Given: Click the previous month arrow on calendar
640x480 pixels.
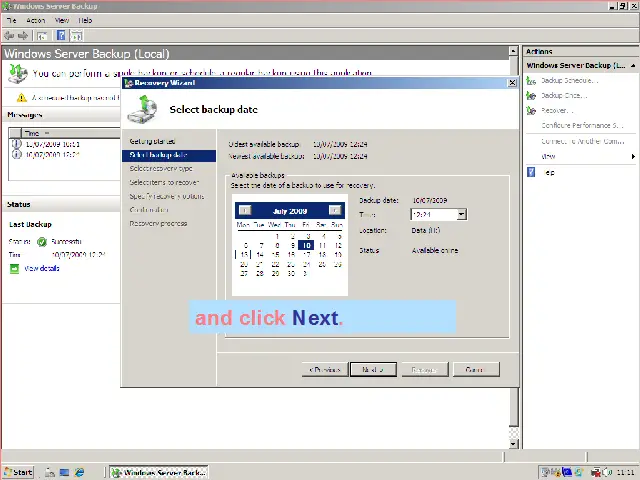Looking at the screenshot, I should point(244,210).
